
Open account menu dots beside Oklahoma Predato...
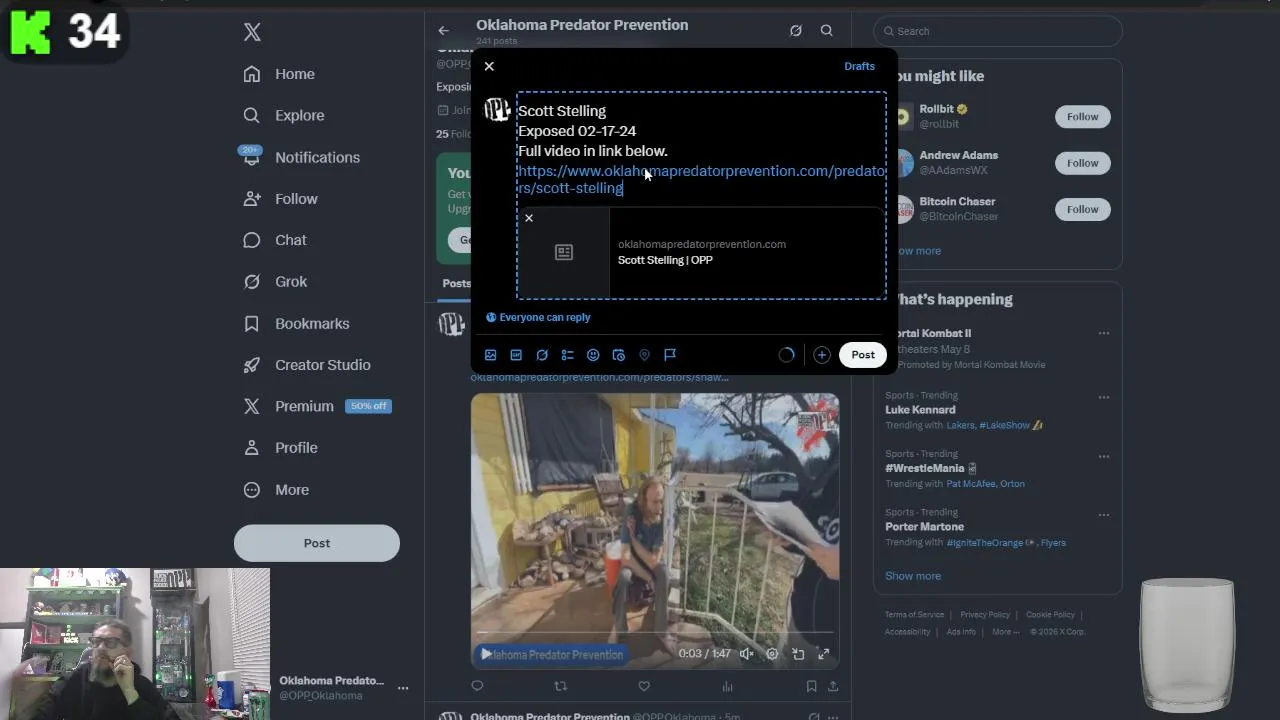point(403,688)
